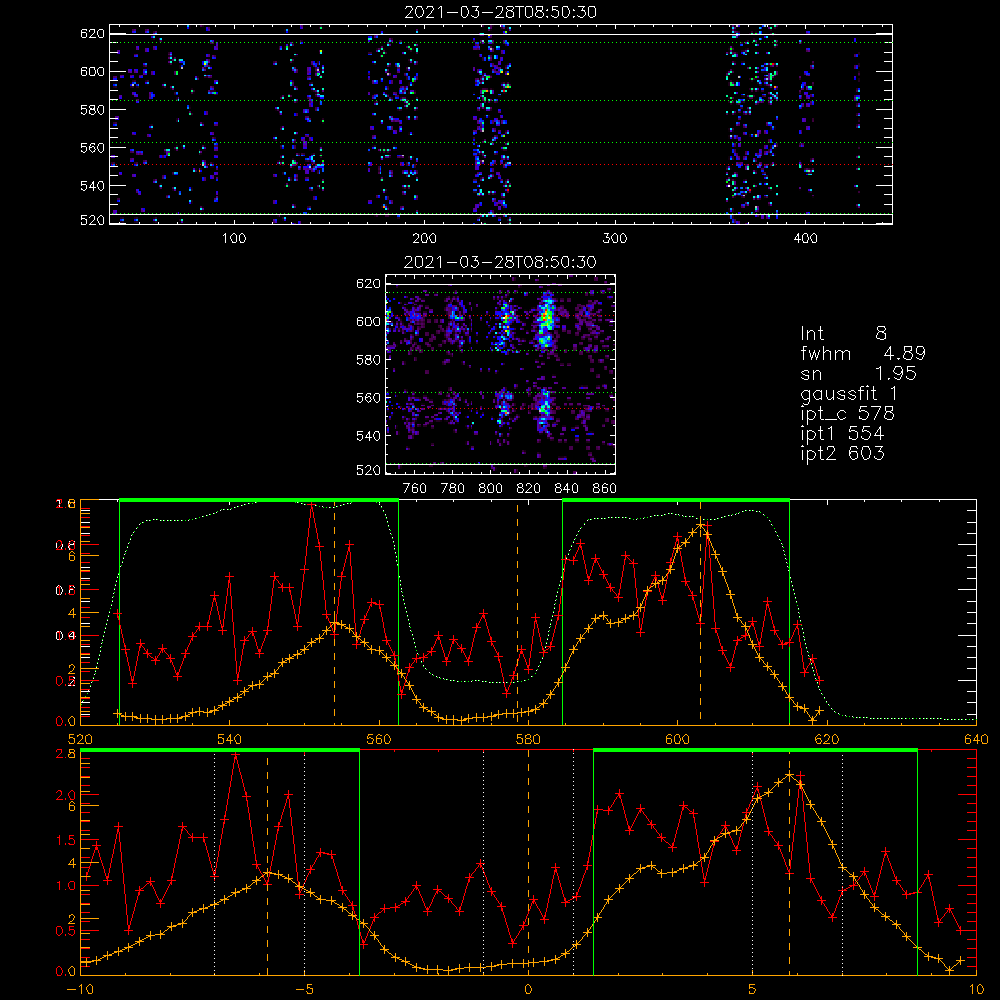This screenshot has width=1000, height=1000.
Task: Click x-axis label 300 on top image
Action: (x=615, y=239)
